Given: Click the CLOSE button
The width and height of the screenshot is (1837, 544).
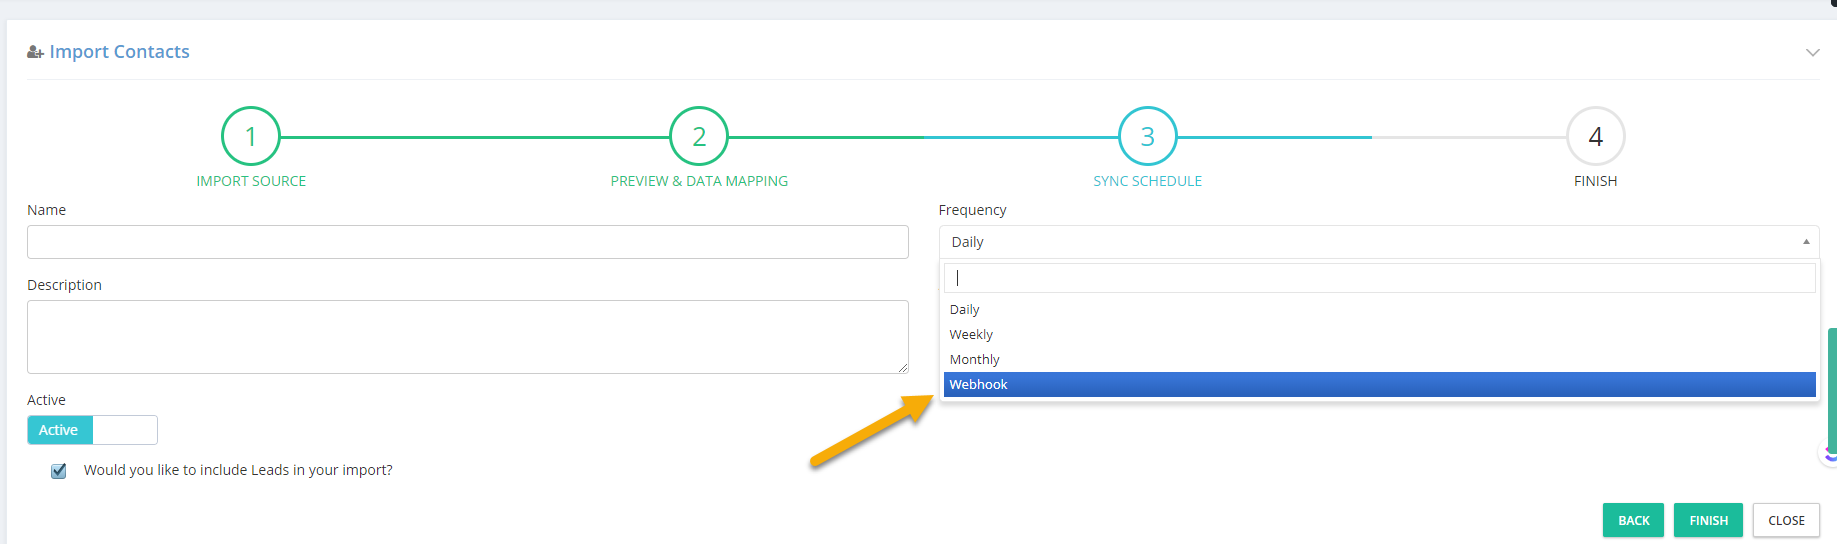Looking at the screenshot, I should point(1786,520).
